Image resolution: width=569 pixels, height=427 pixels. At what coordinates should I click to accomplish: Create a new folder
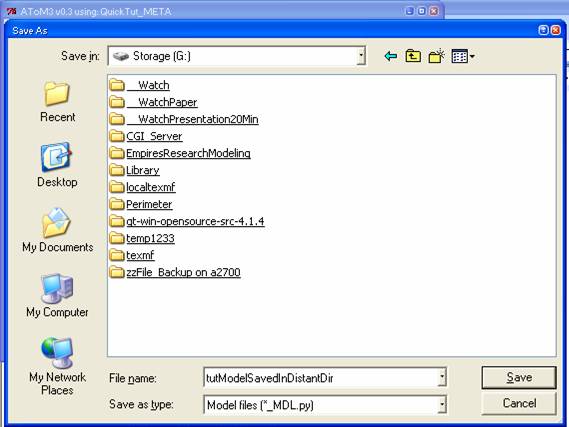pyautogui.click(x=436, y=56)
